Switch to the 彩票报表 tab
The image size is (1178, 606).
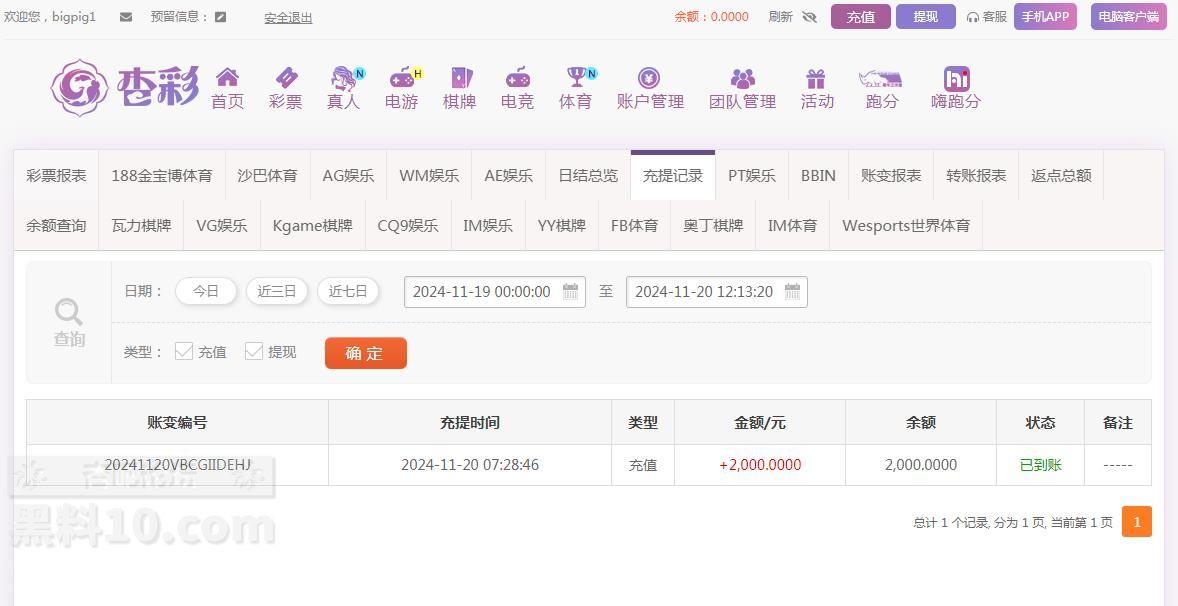coord(56,176)
